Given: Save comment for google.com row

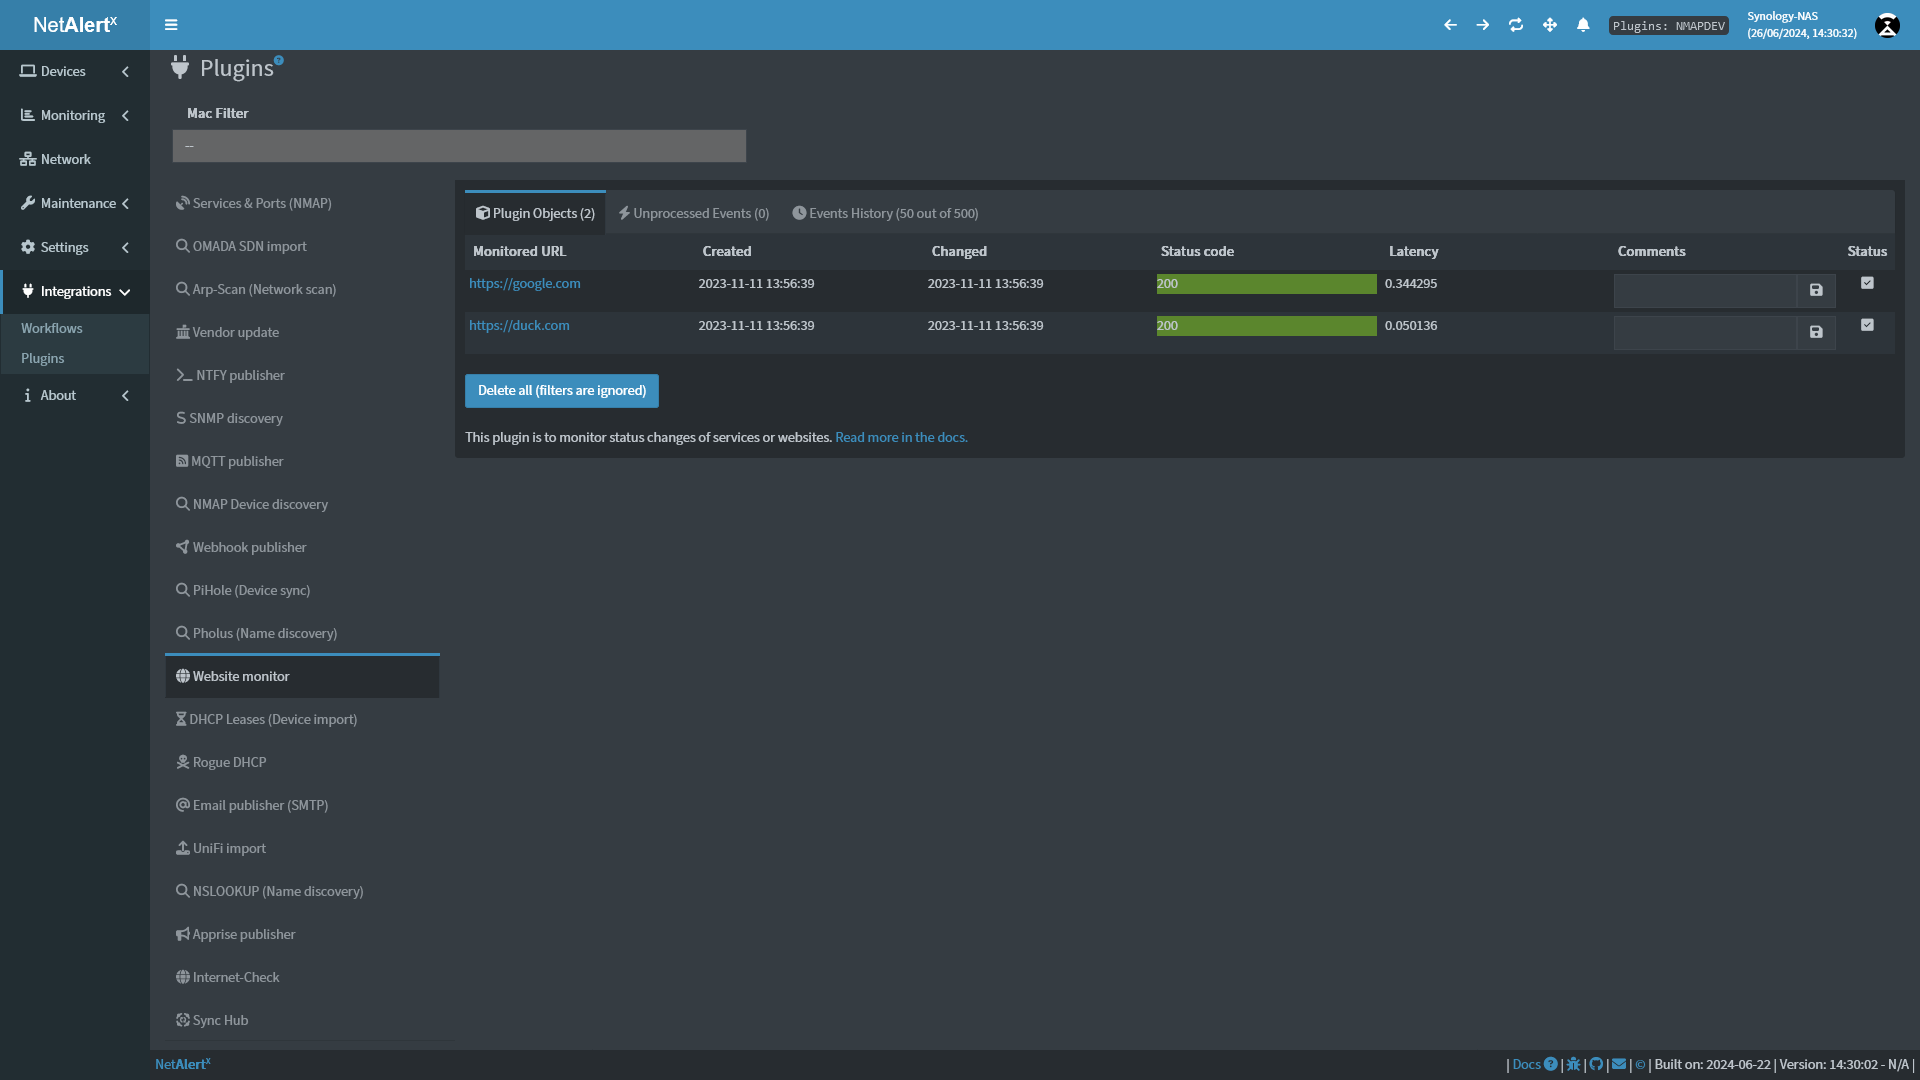Looking at the screenshot, I should tap(1816, 290).
